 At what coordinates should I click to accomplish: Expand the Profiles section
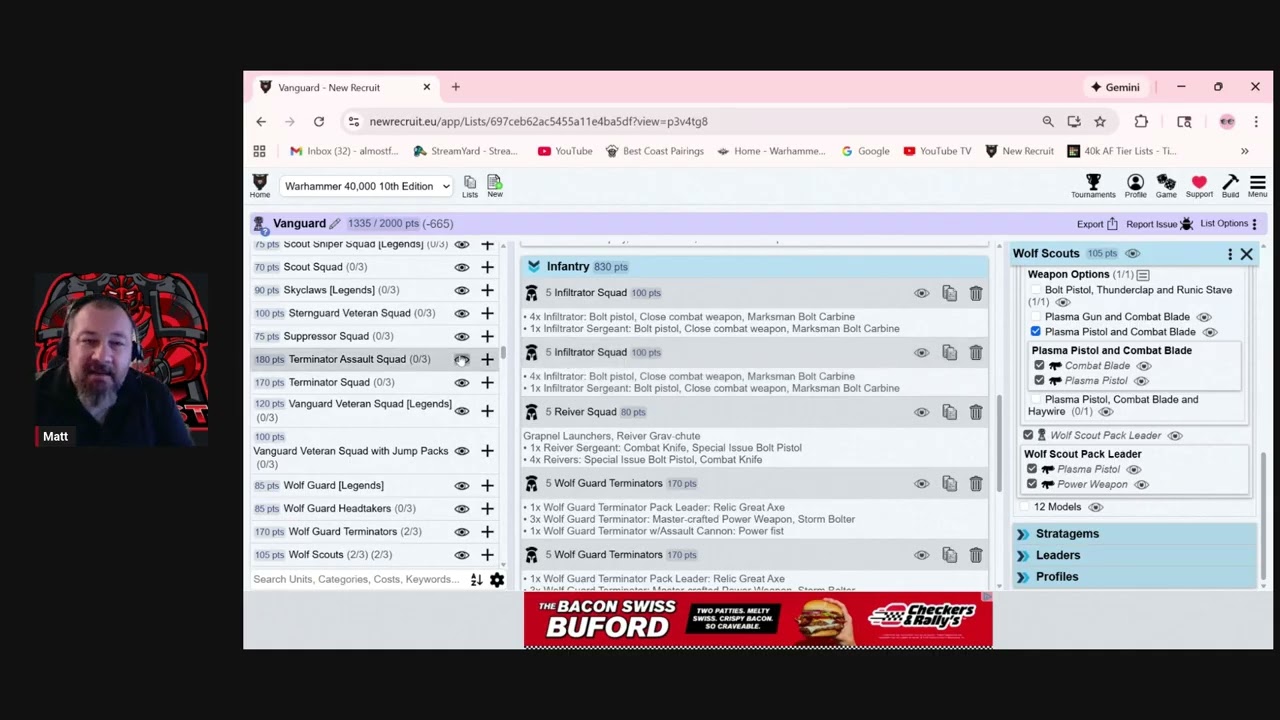(x=1134, y=577)
